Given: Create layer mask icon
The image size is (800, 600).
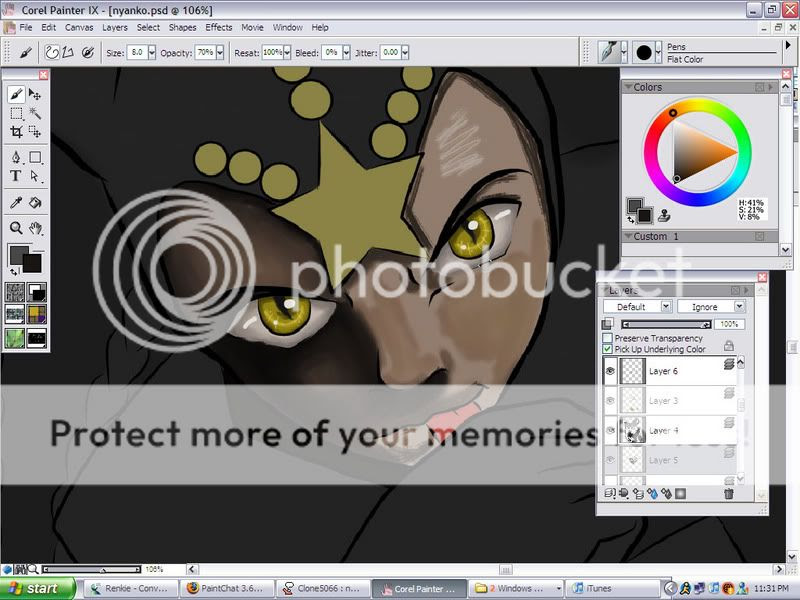Looking at the screenshot, I should [x=680, y=493].
